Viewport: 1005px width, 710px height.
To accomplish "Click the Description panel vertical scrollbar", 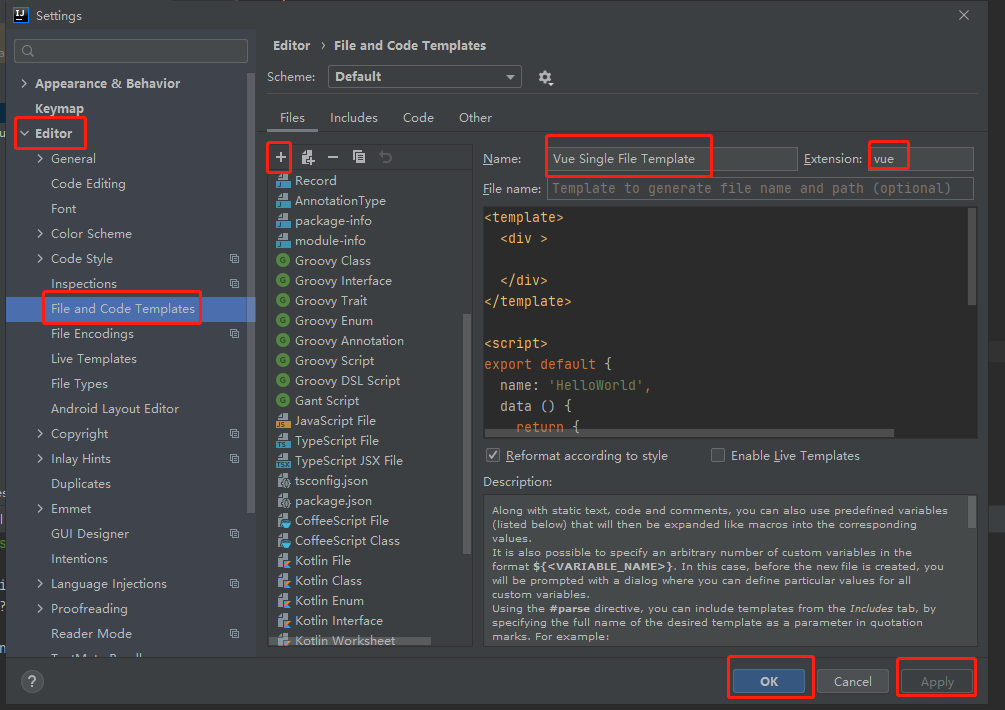I will tap(972, 512).
